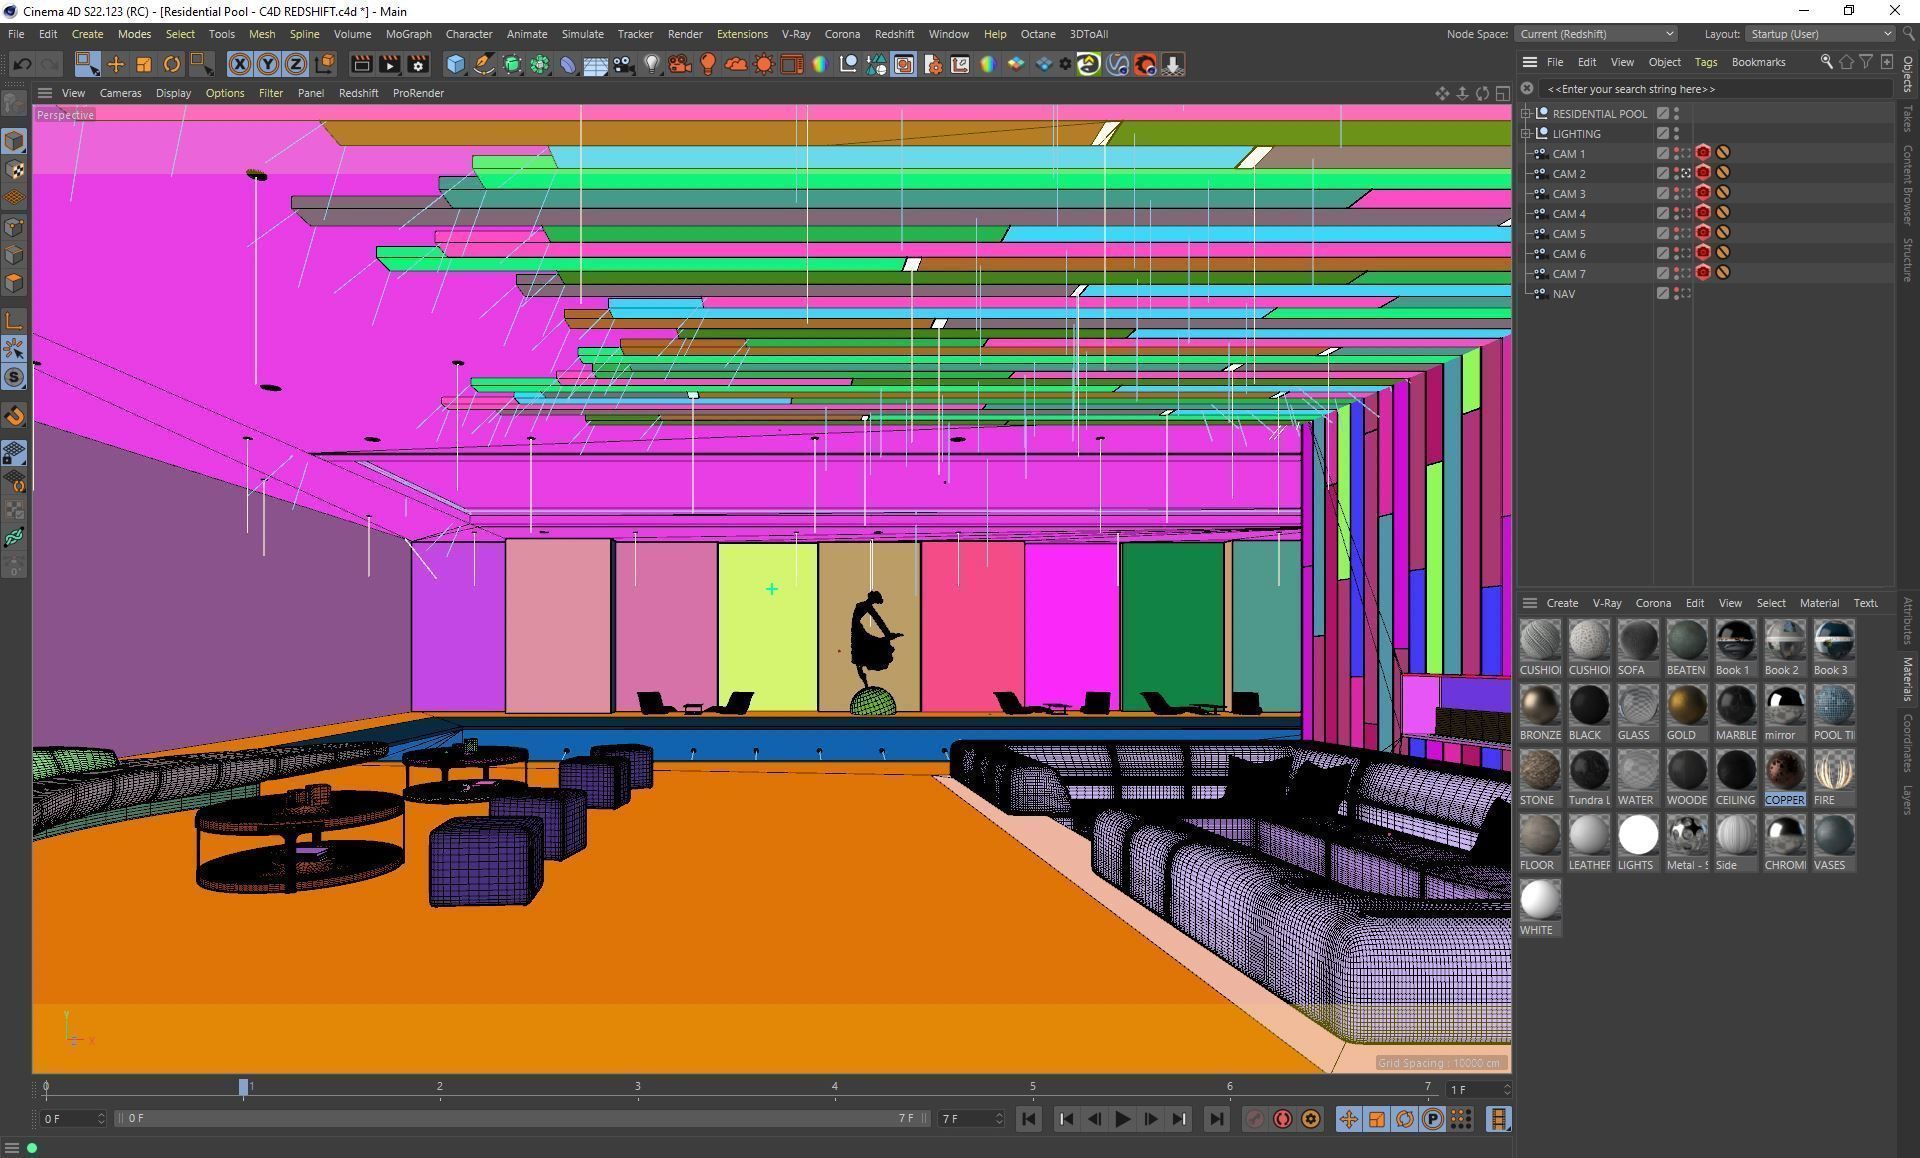The height and width of the screenshot is (1158, 1920).
Task: Toggle X axis lock button
Action: pyautogui.click(x=239, y=64)
